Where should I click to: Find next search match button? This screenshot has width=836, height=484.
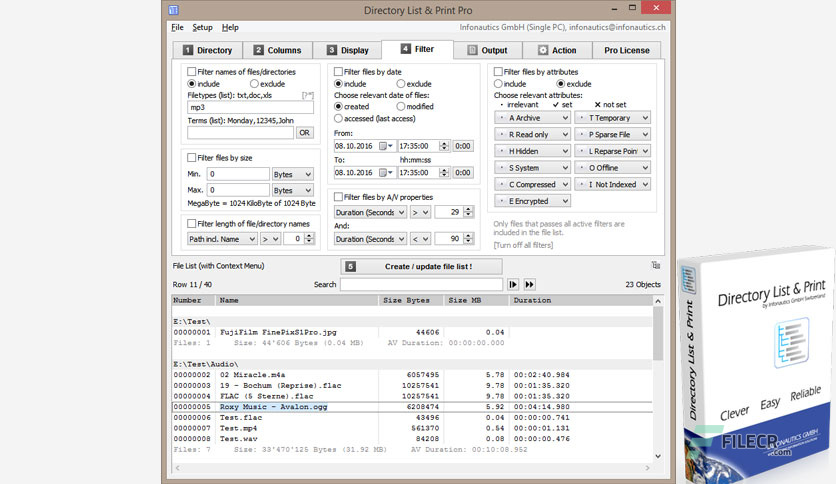513,285
